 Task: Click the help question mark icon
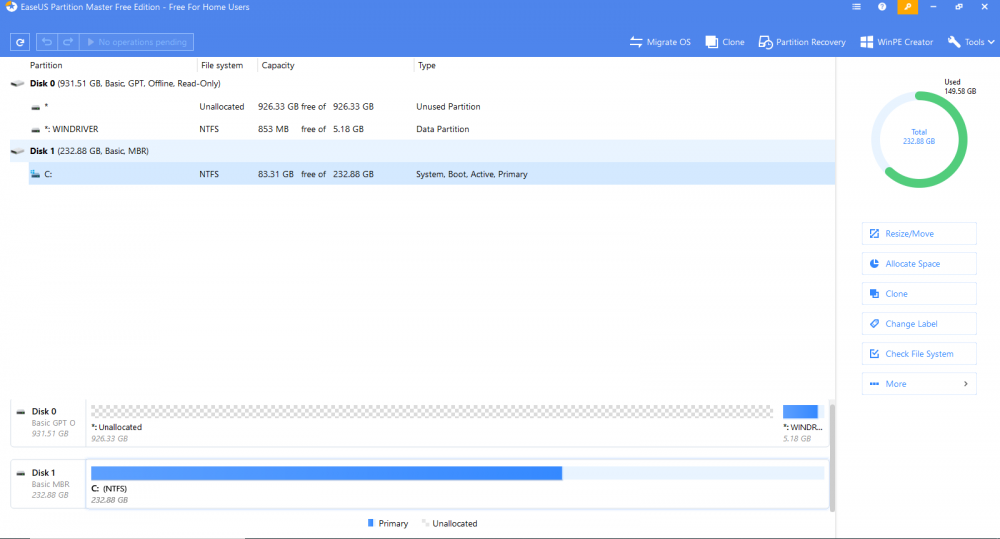(x=881, y=7)
